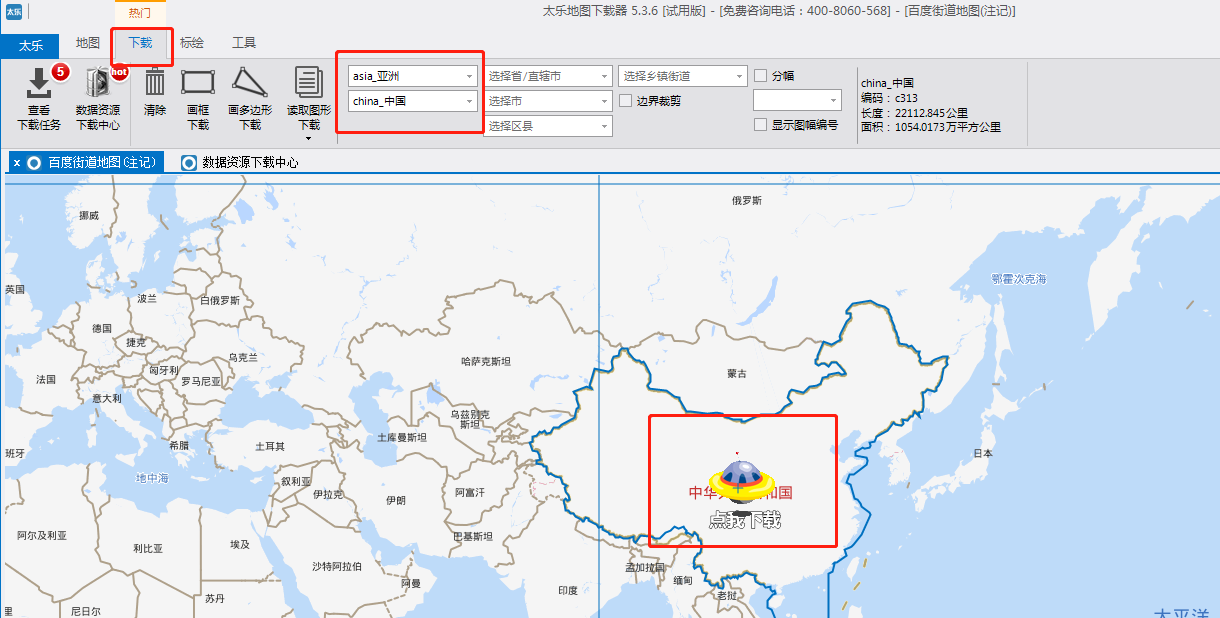
Task: Toggle the 显示图幅编号 checkbox
Action: tap(761, 125)
